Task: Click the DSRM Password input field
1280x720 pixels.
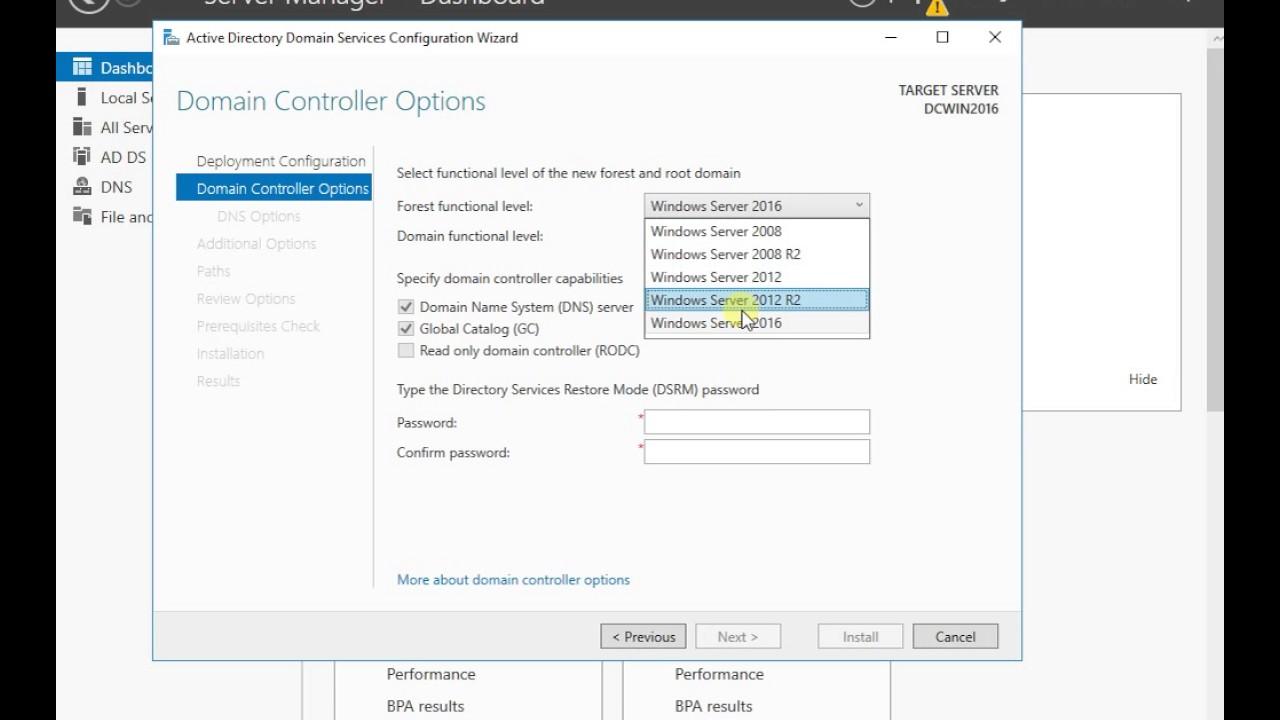Action: click(756, 422)
